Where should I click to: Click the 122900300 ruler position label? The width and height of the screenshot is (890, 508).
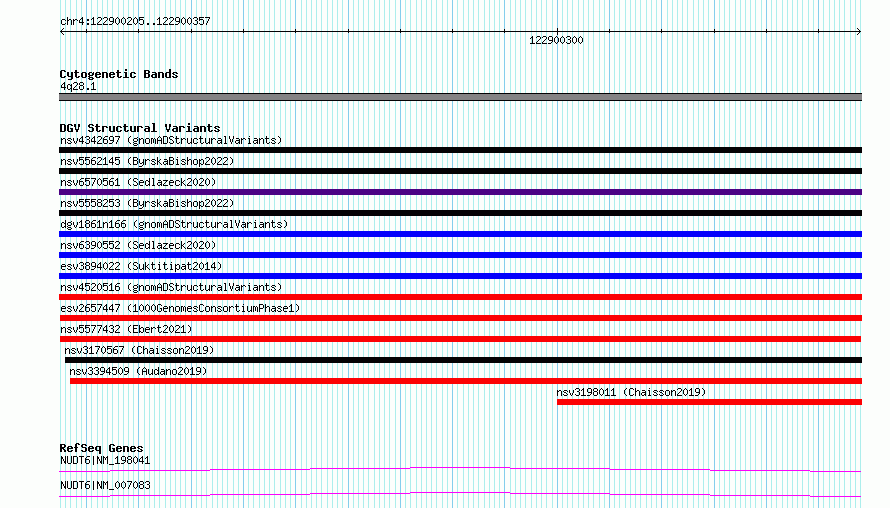coord(556,40)
